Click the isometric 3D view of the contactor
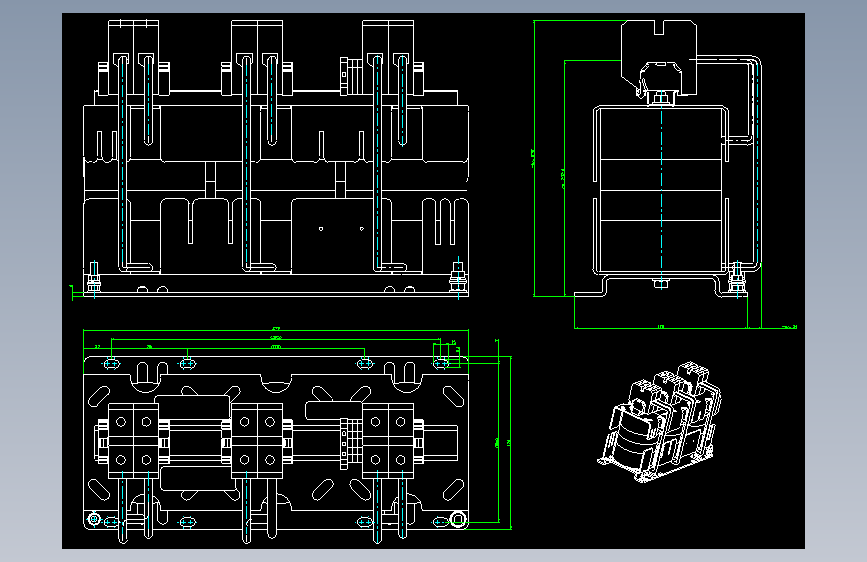The height and width of the screenshot is (562, 867). (660, 423)
